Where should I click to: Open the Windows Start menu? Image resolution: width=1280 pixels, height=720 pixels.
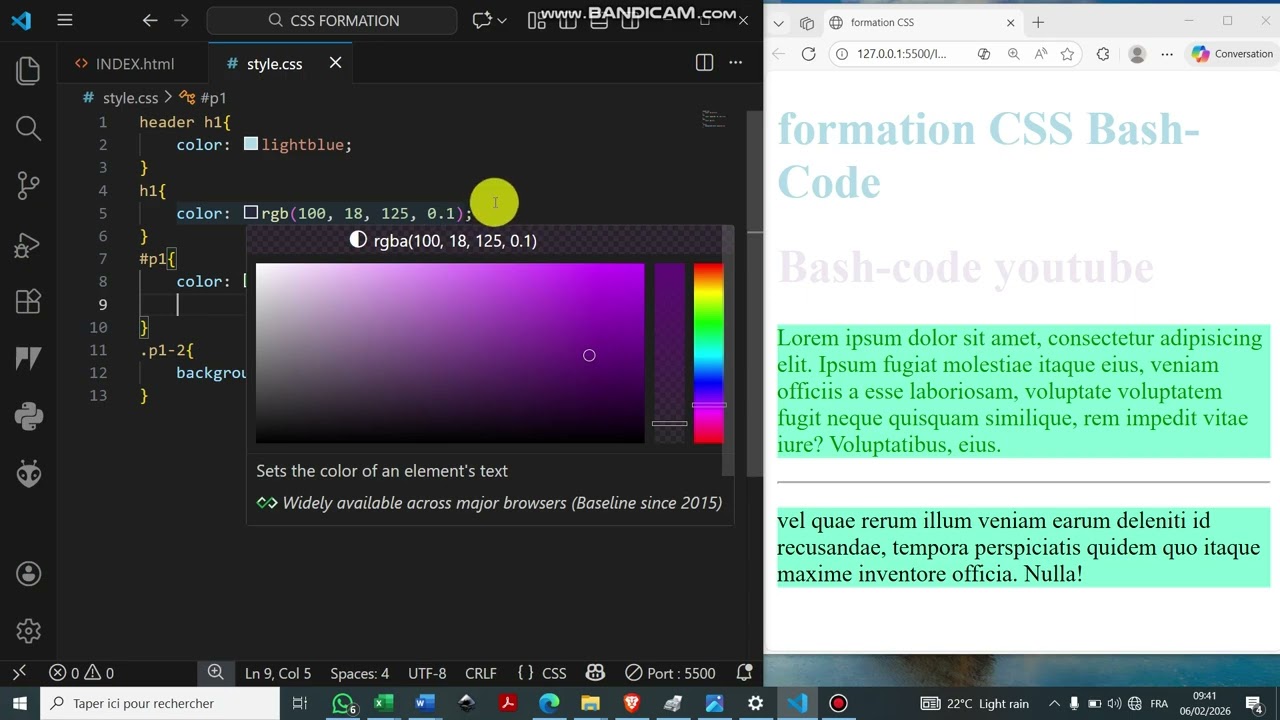(19, 703)
